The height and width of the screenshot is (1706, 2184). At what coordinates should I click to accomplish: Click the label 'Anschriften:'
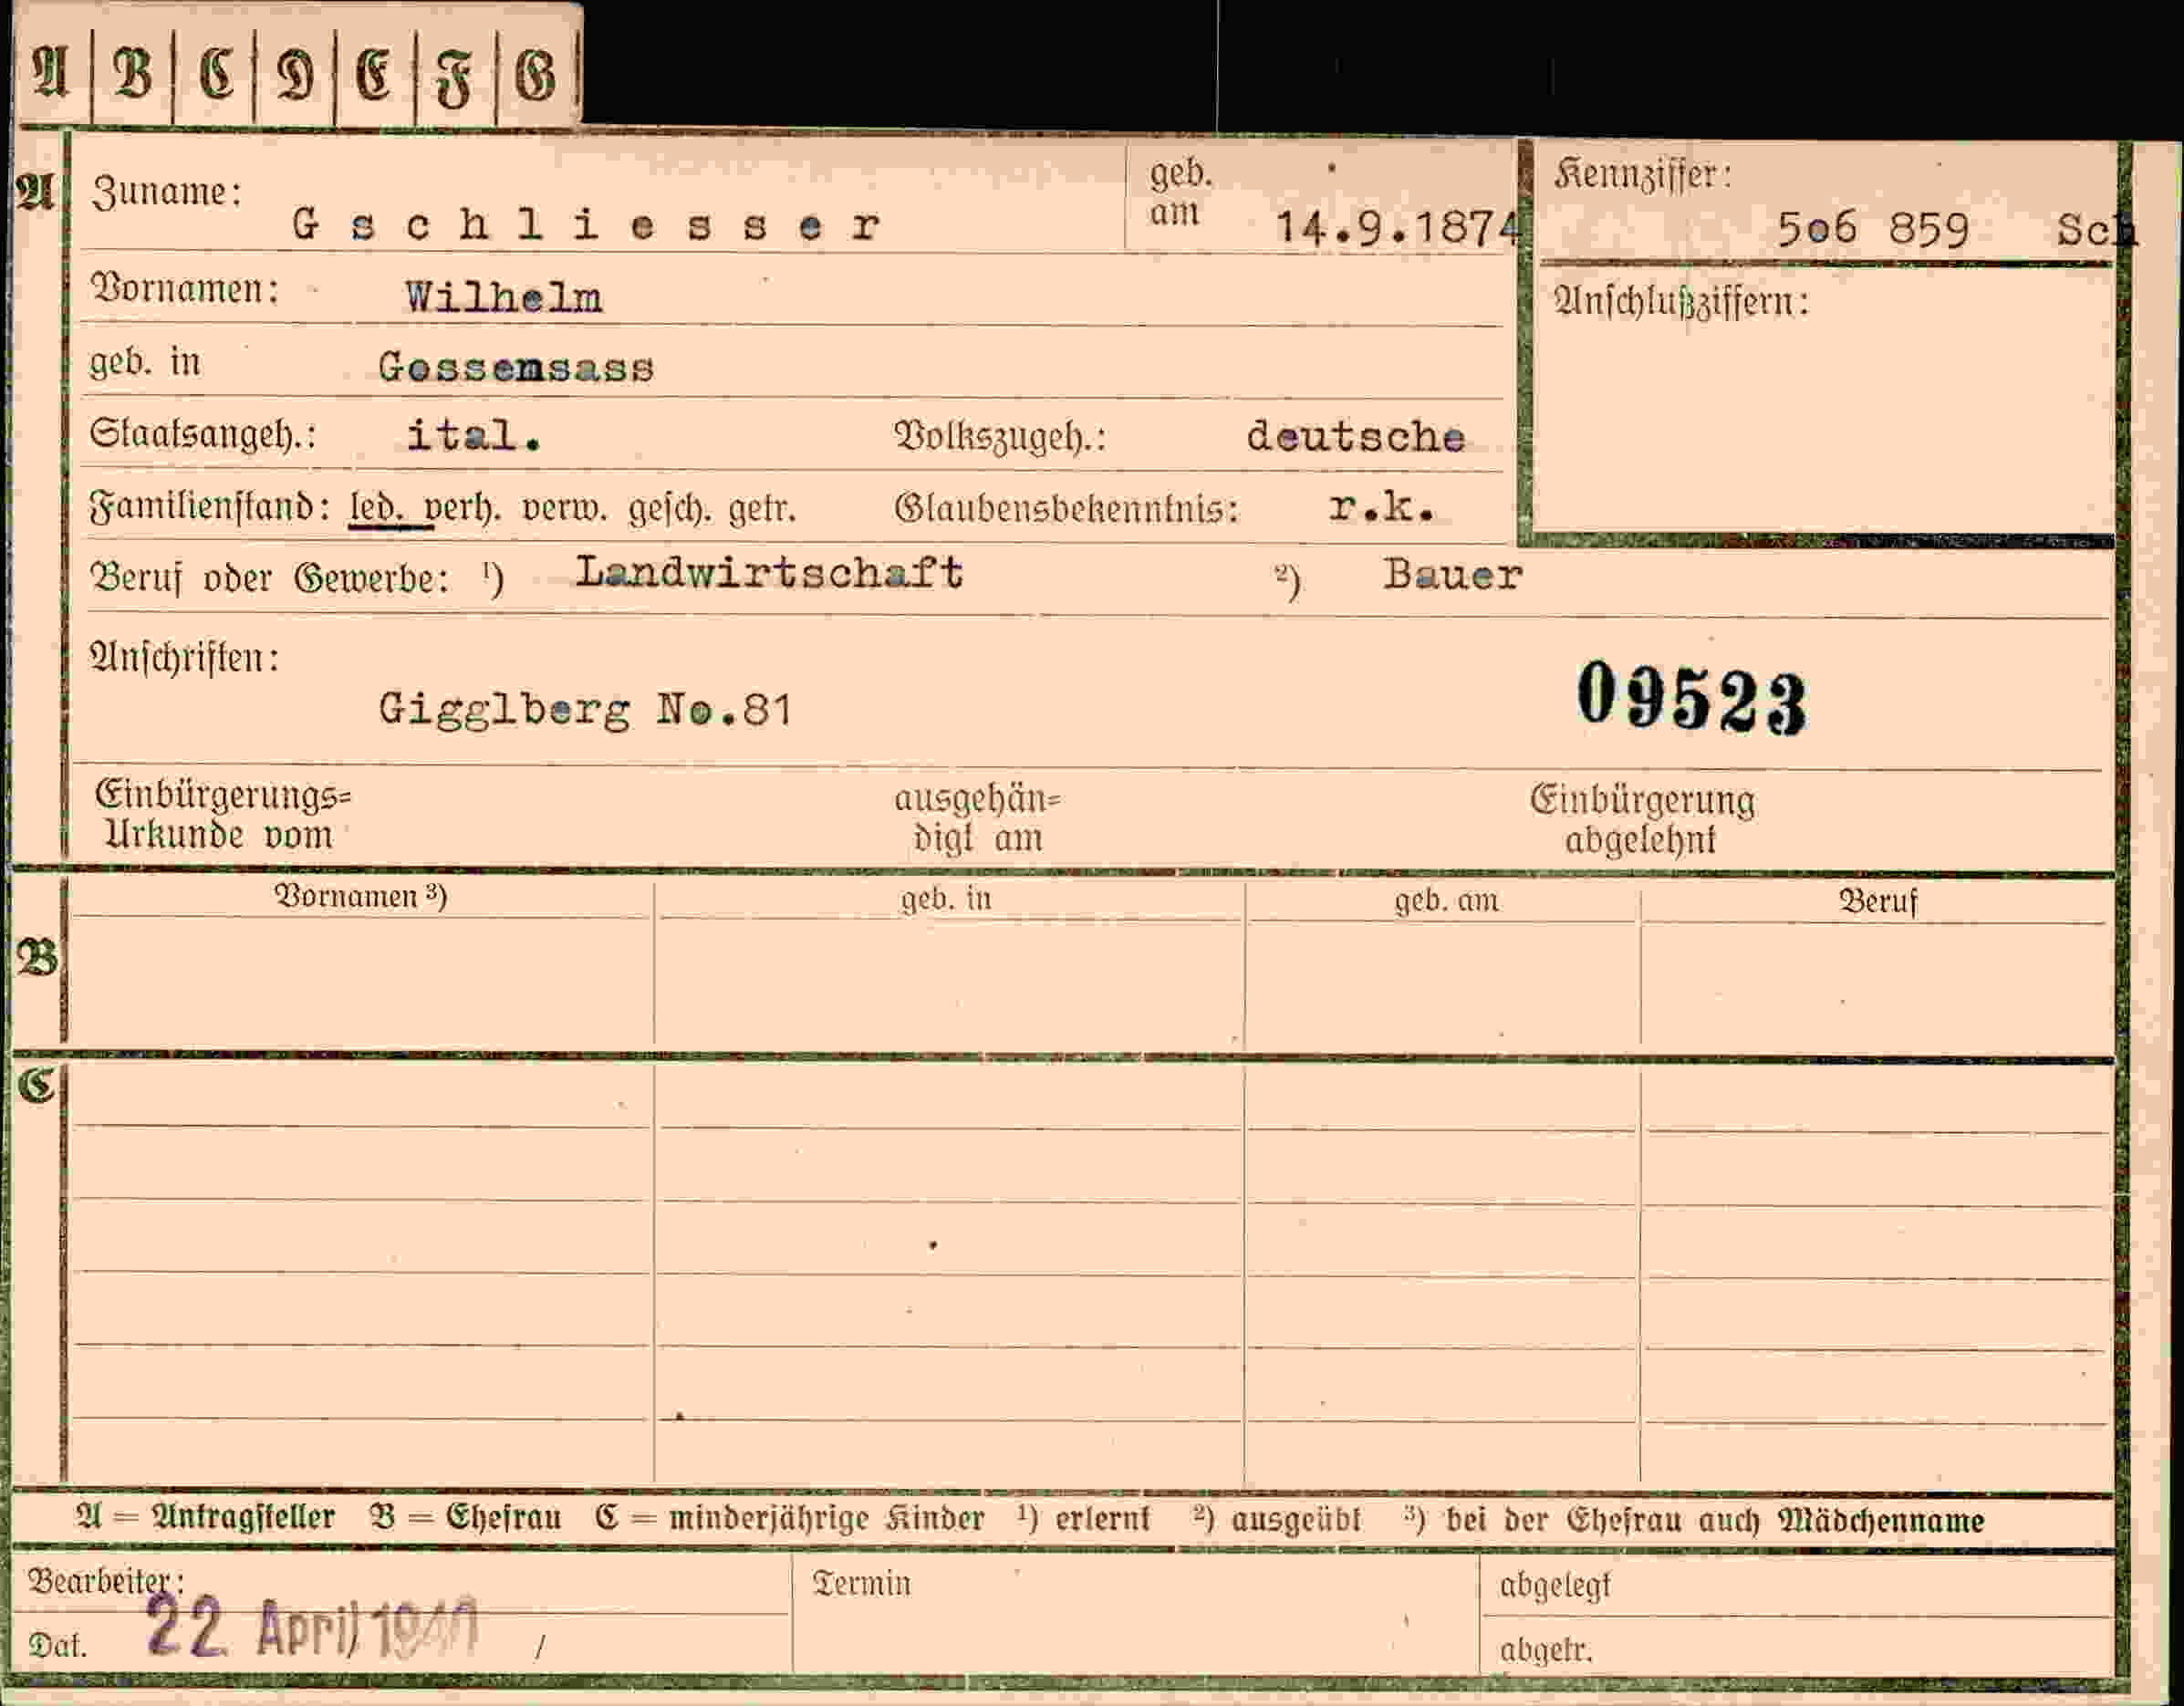(x=185, y=657)
